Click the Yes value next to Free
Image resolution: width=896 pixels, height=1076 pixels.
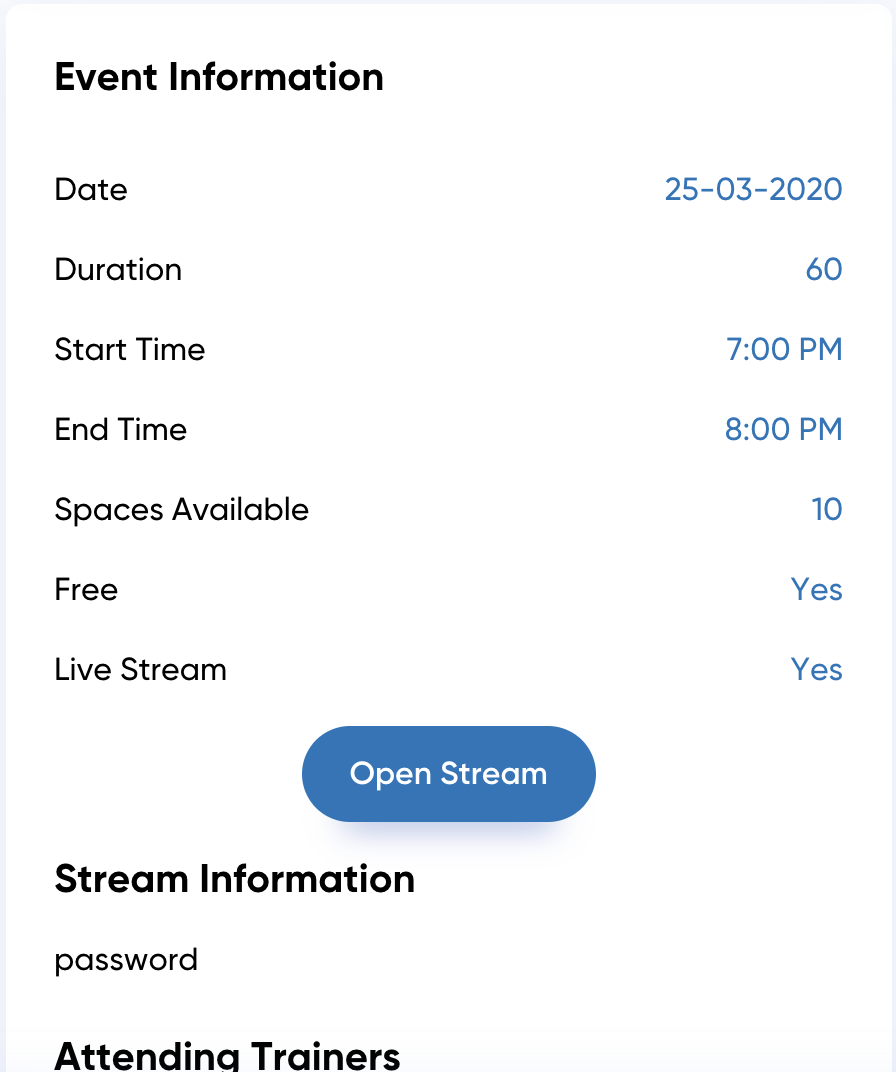(816, 589)
